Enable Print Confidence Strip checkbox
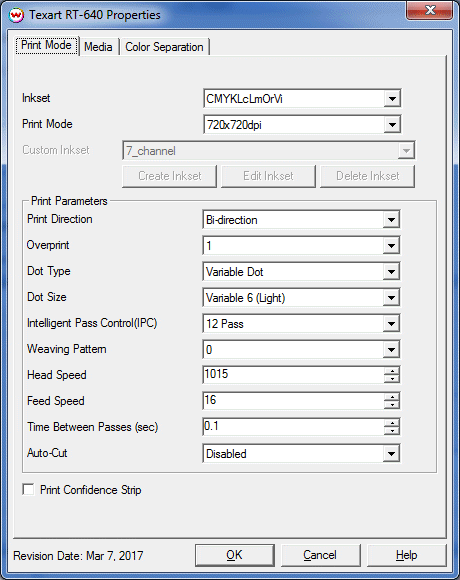Viewport: 460px width, 580px height. point(28,489)
